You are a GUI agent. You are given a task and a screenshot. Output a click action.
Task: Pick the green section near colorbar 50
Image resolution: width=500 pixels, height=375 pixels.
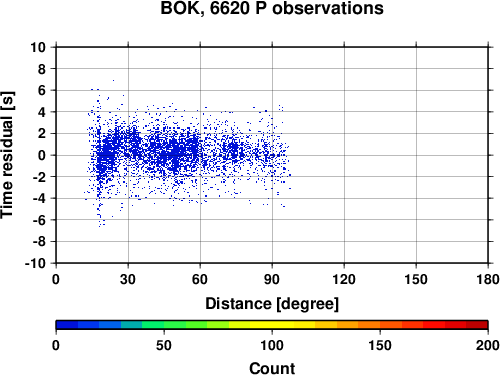(x=164, y=325)
